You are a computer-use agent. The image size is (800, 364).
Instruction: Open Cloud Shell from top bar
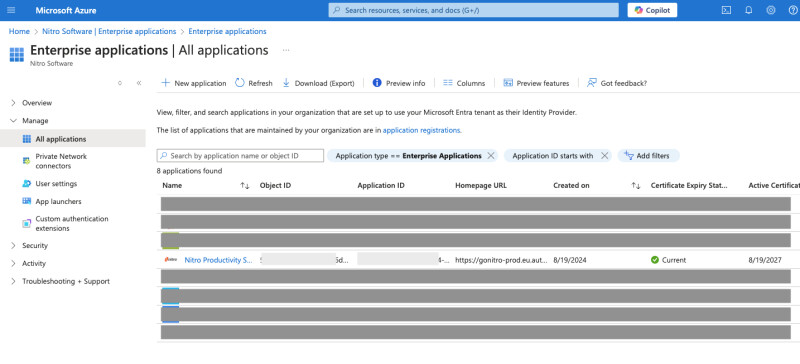[x=726, y=10]
